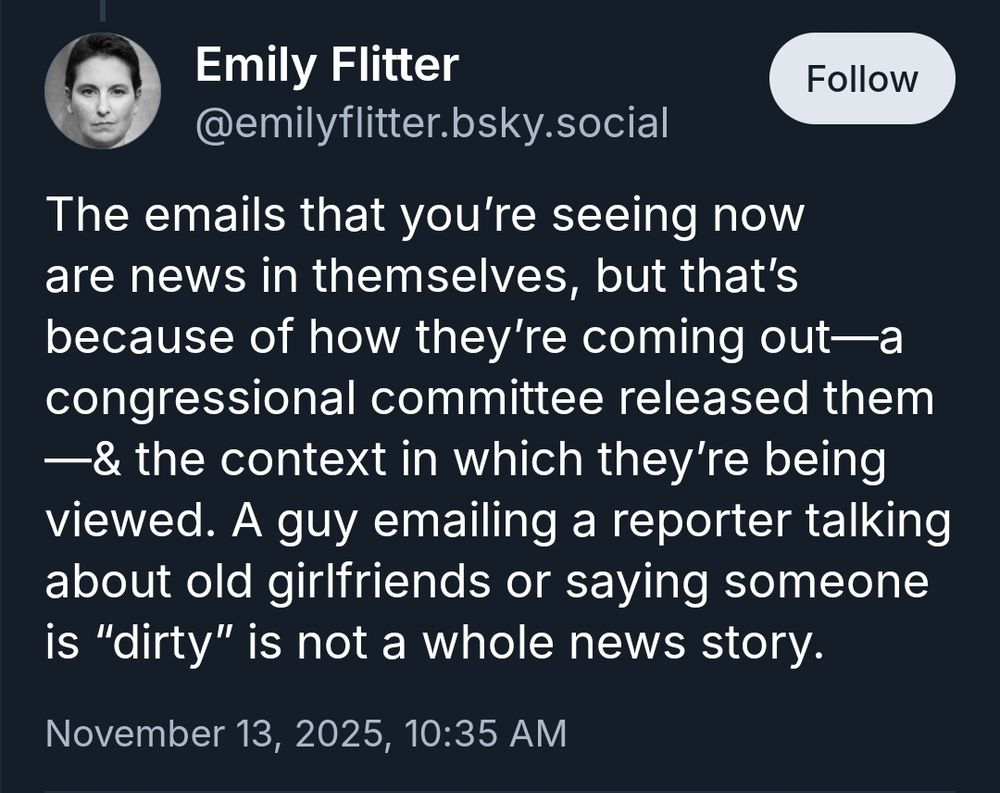
Task: Click the line 'congressional committee released them'
Action: point(490,400)
